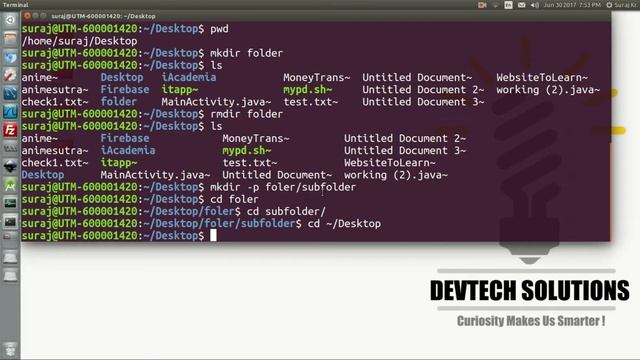This screenshot has height=360, width=640.
Task: Click the /home/suraj/Desktop output line
Action: pyautogui.click(x=80, y=41)
